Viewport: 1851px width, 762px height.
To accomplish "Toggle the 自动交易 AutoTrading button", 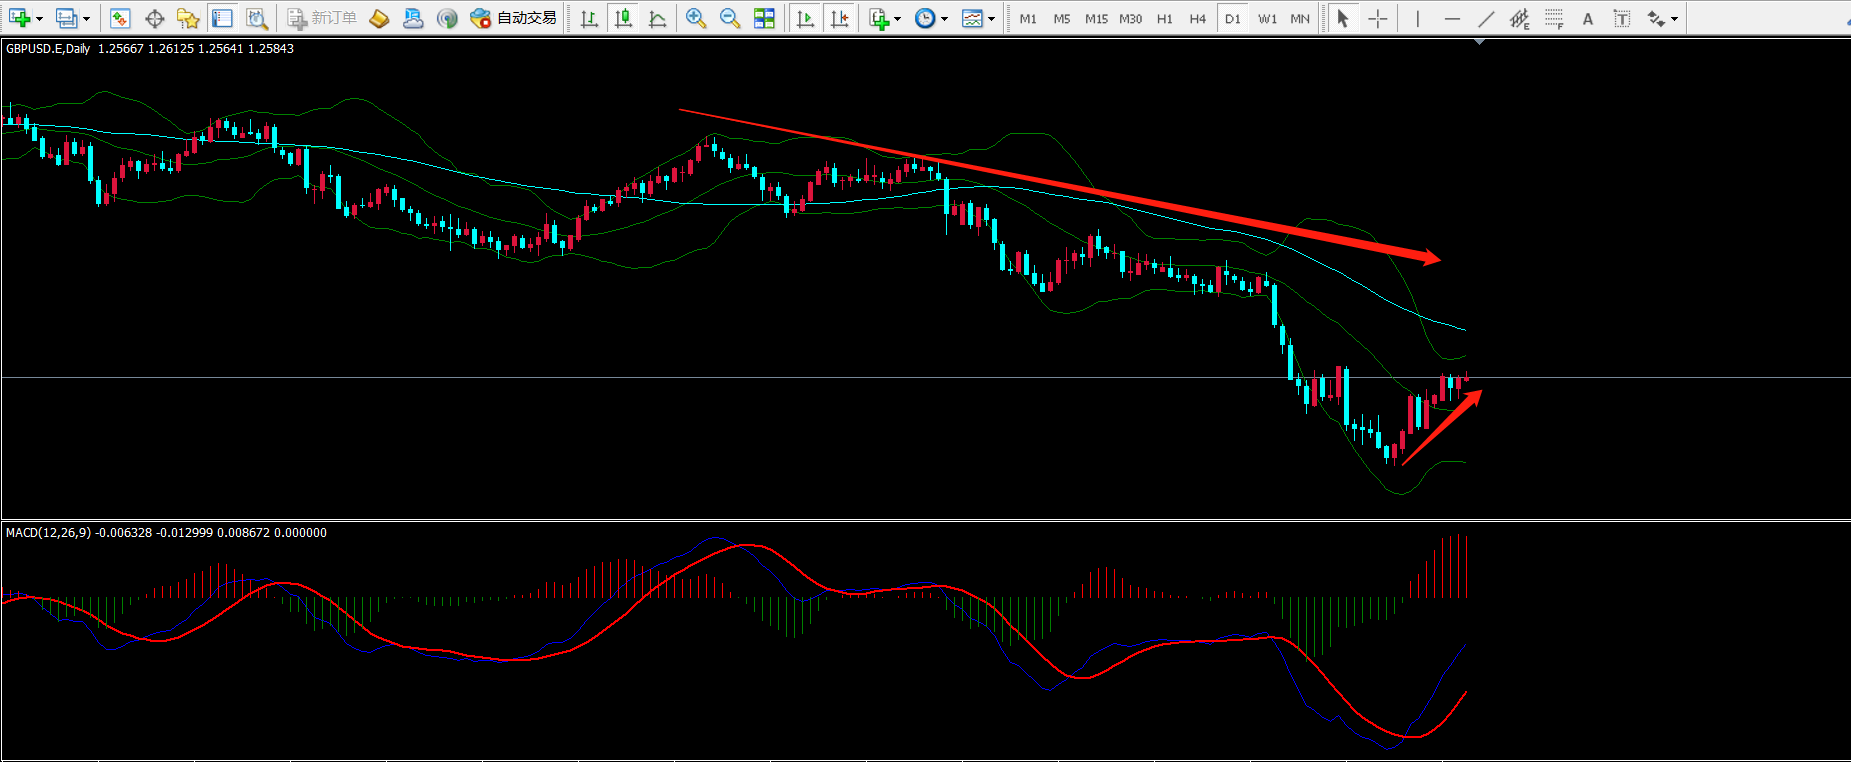I will [514, 18].
